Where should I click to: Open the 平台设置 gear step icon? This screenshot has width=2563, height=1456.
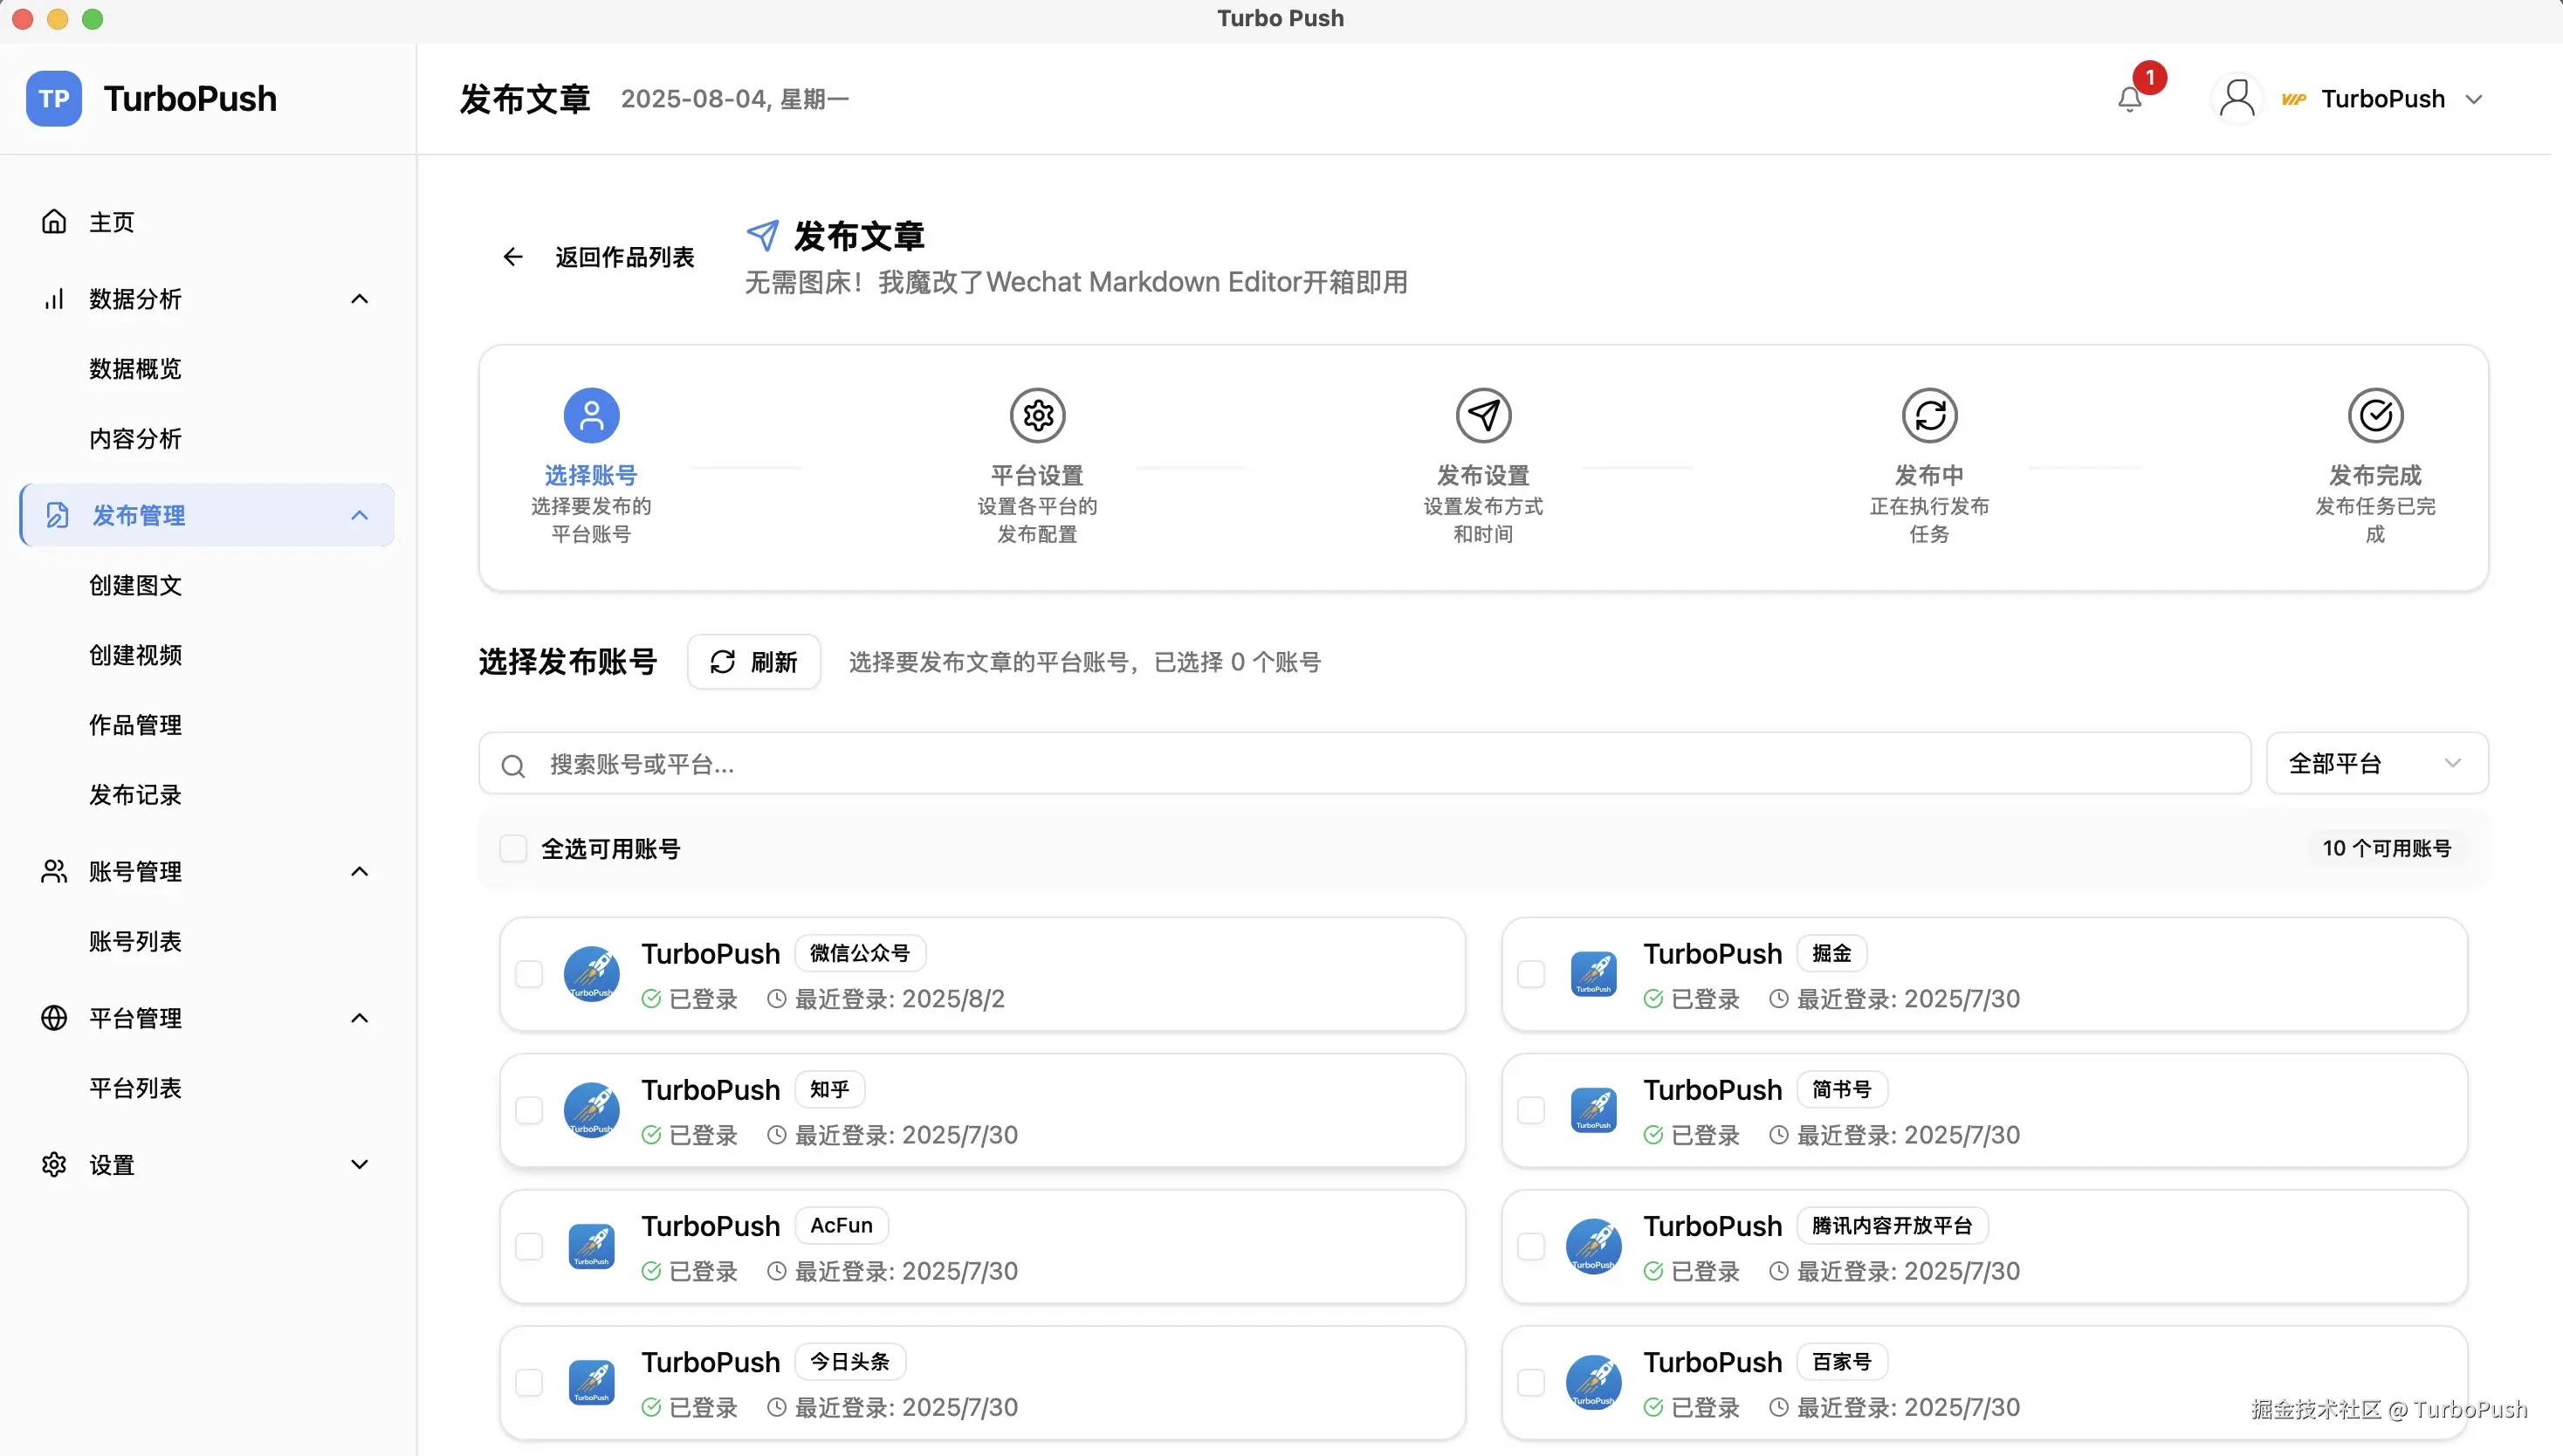pyautogui.click(x=1037, y=414)
